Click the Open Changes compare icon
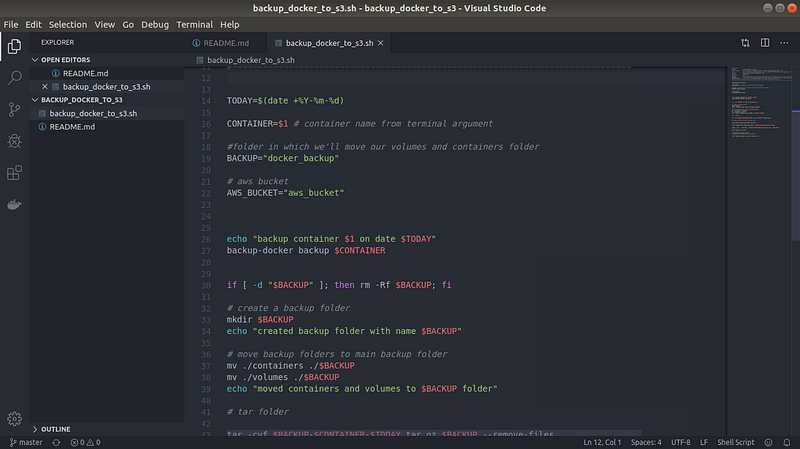The image size is (800, 449). point(745,43)
